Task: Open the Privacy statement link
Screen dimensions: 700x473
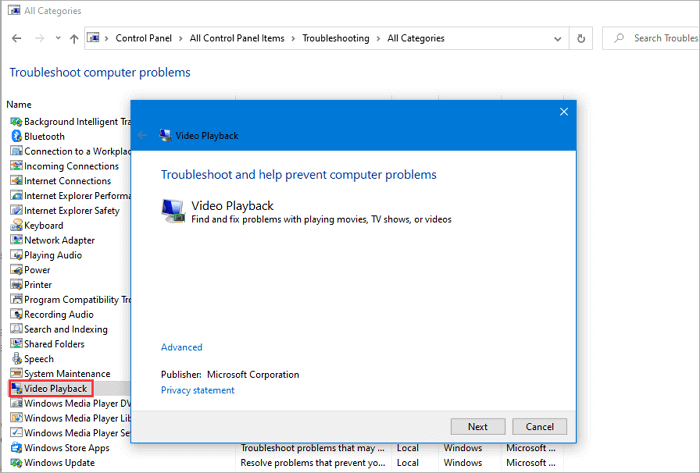Action: pyautogui.click(x=197, y=390)
